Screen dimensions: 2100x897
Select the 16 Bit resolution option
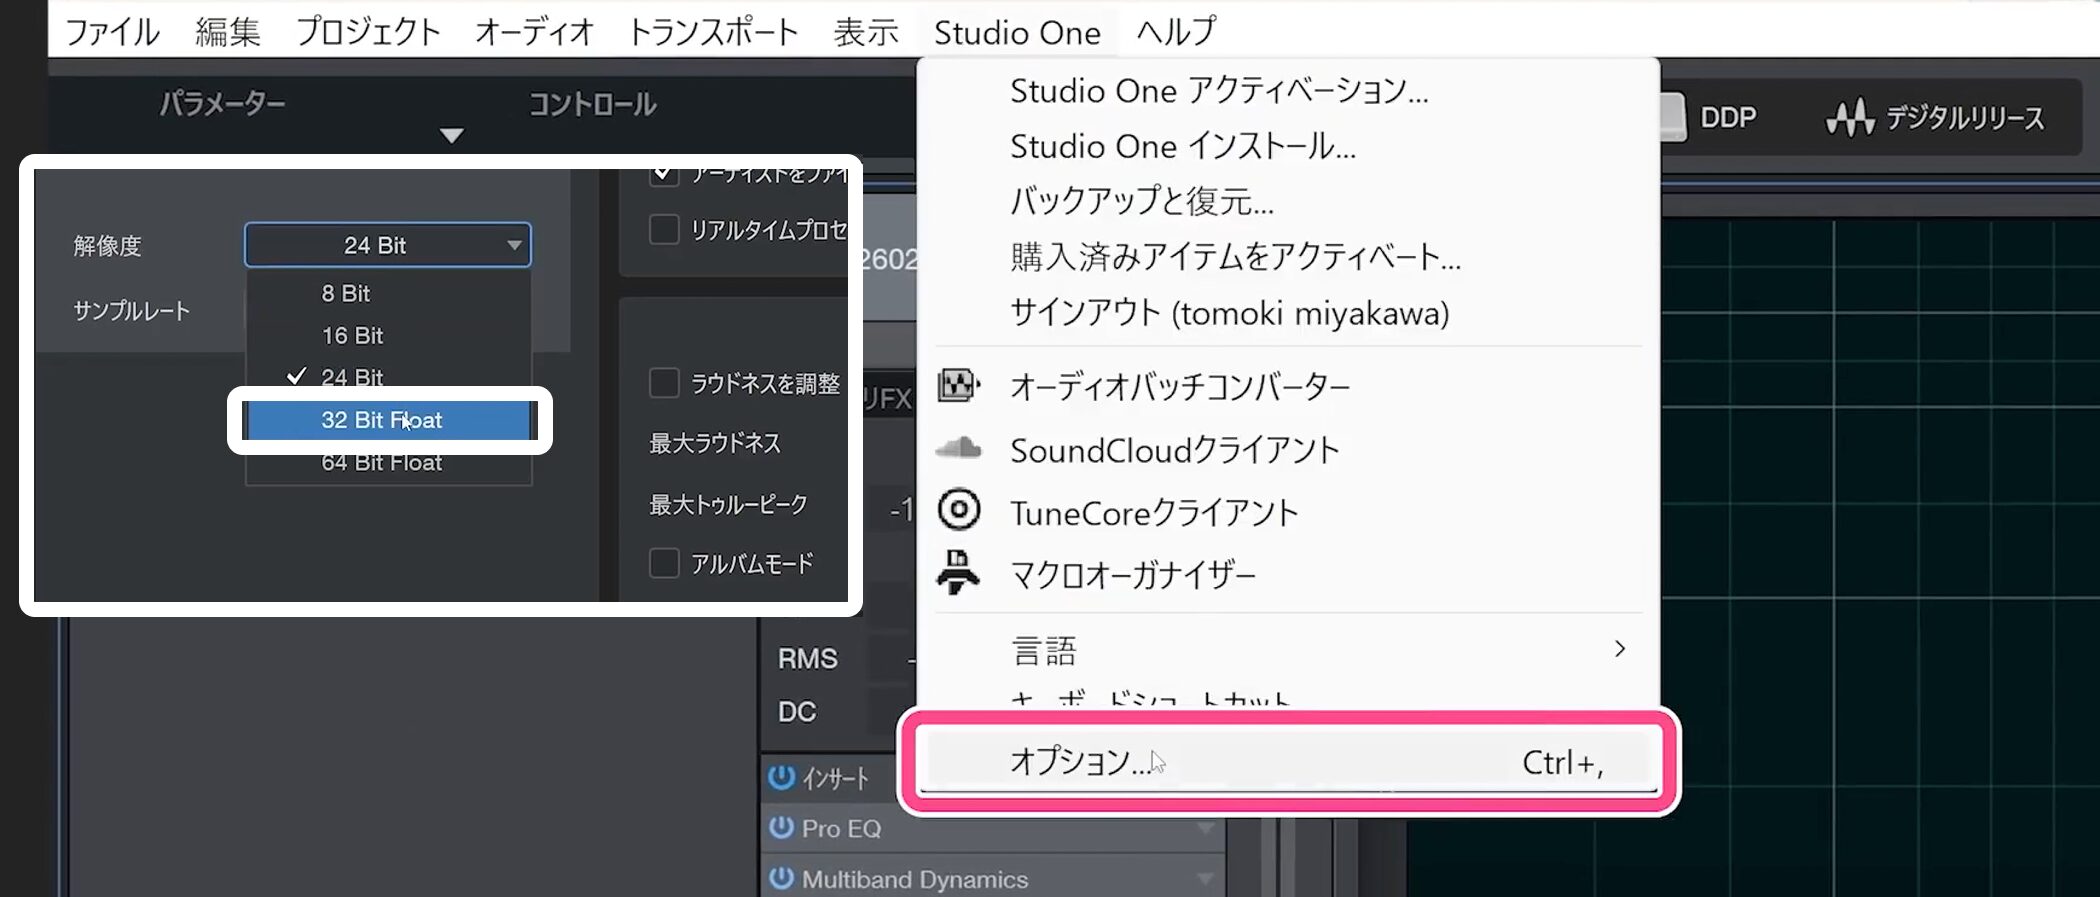pyautogui.click(x=352, y=336)
